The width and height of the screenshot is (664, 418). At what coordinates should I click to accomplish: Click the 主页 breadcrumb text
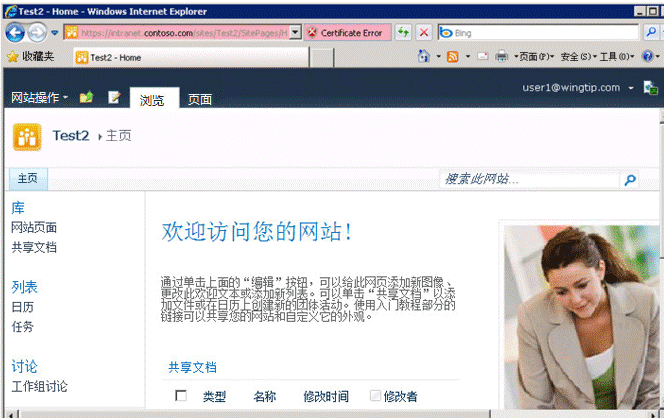point(119,136)
